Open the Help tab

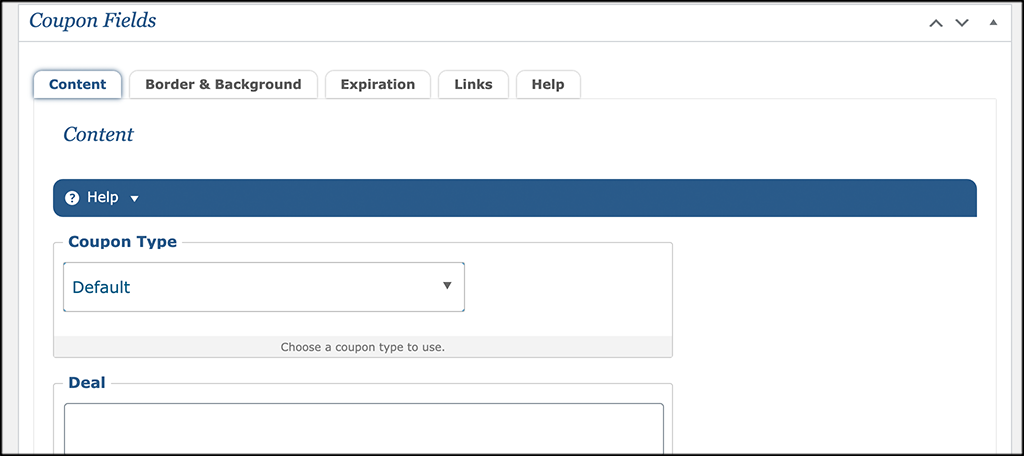(x=548, y=85)
